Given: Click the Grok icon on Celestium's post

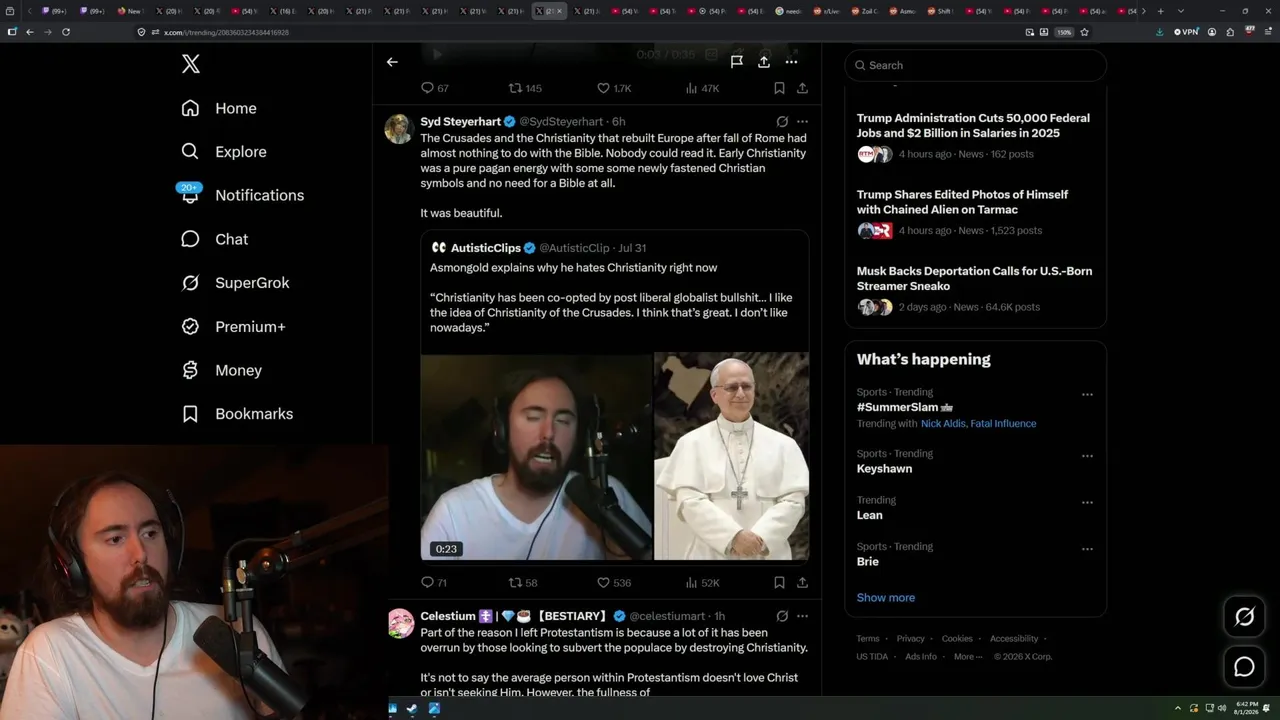Looking at the screenshot, I should point(782,616).
